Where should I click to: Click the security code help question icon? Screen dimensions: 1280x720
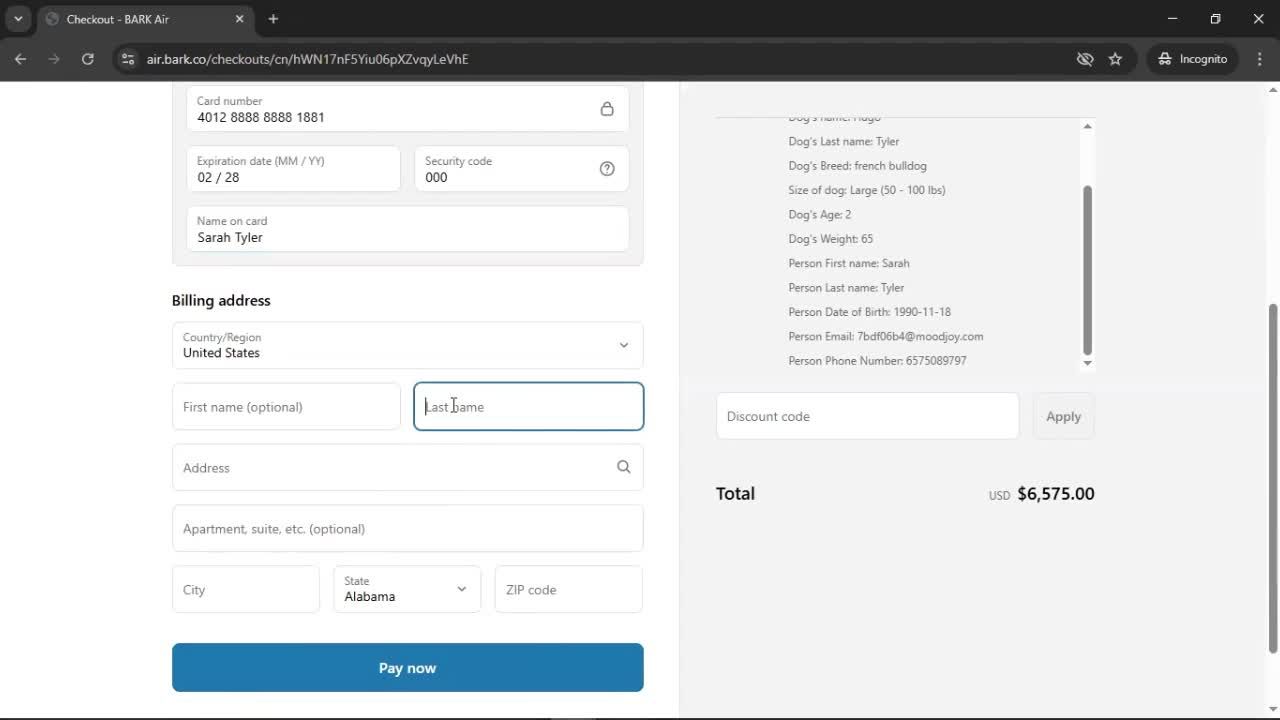click(x=607, y=169)
